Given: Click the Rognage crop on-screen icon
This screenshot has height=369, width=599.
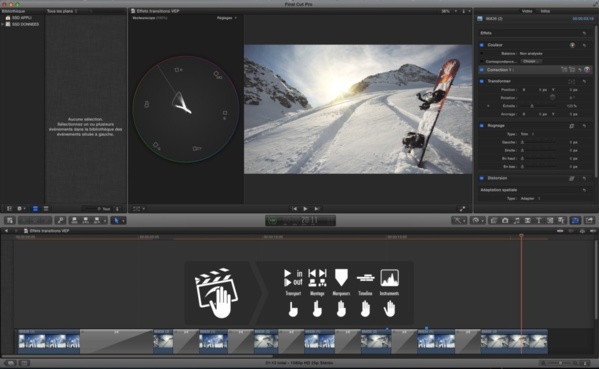Looking at the screenshot, I should coord(571,126).
